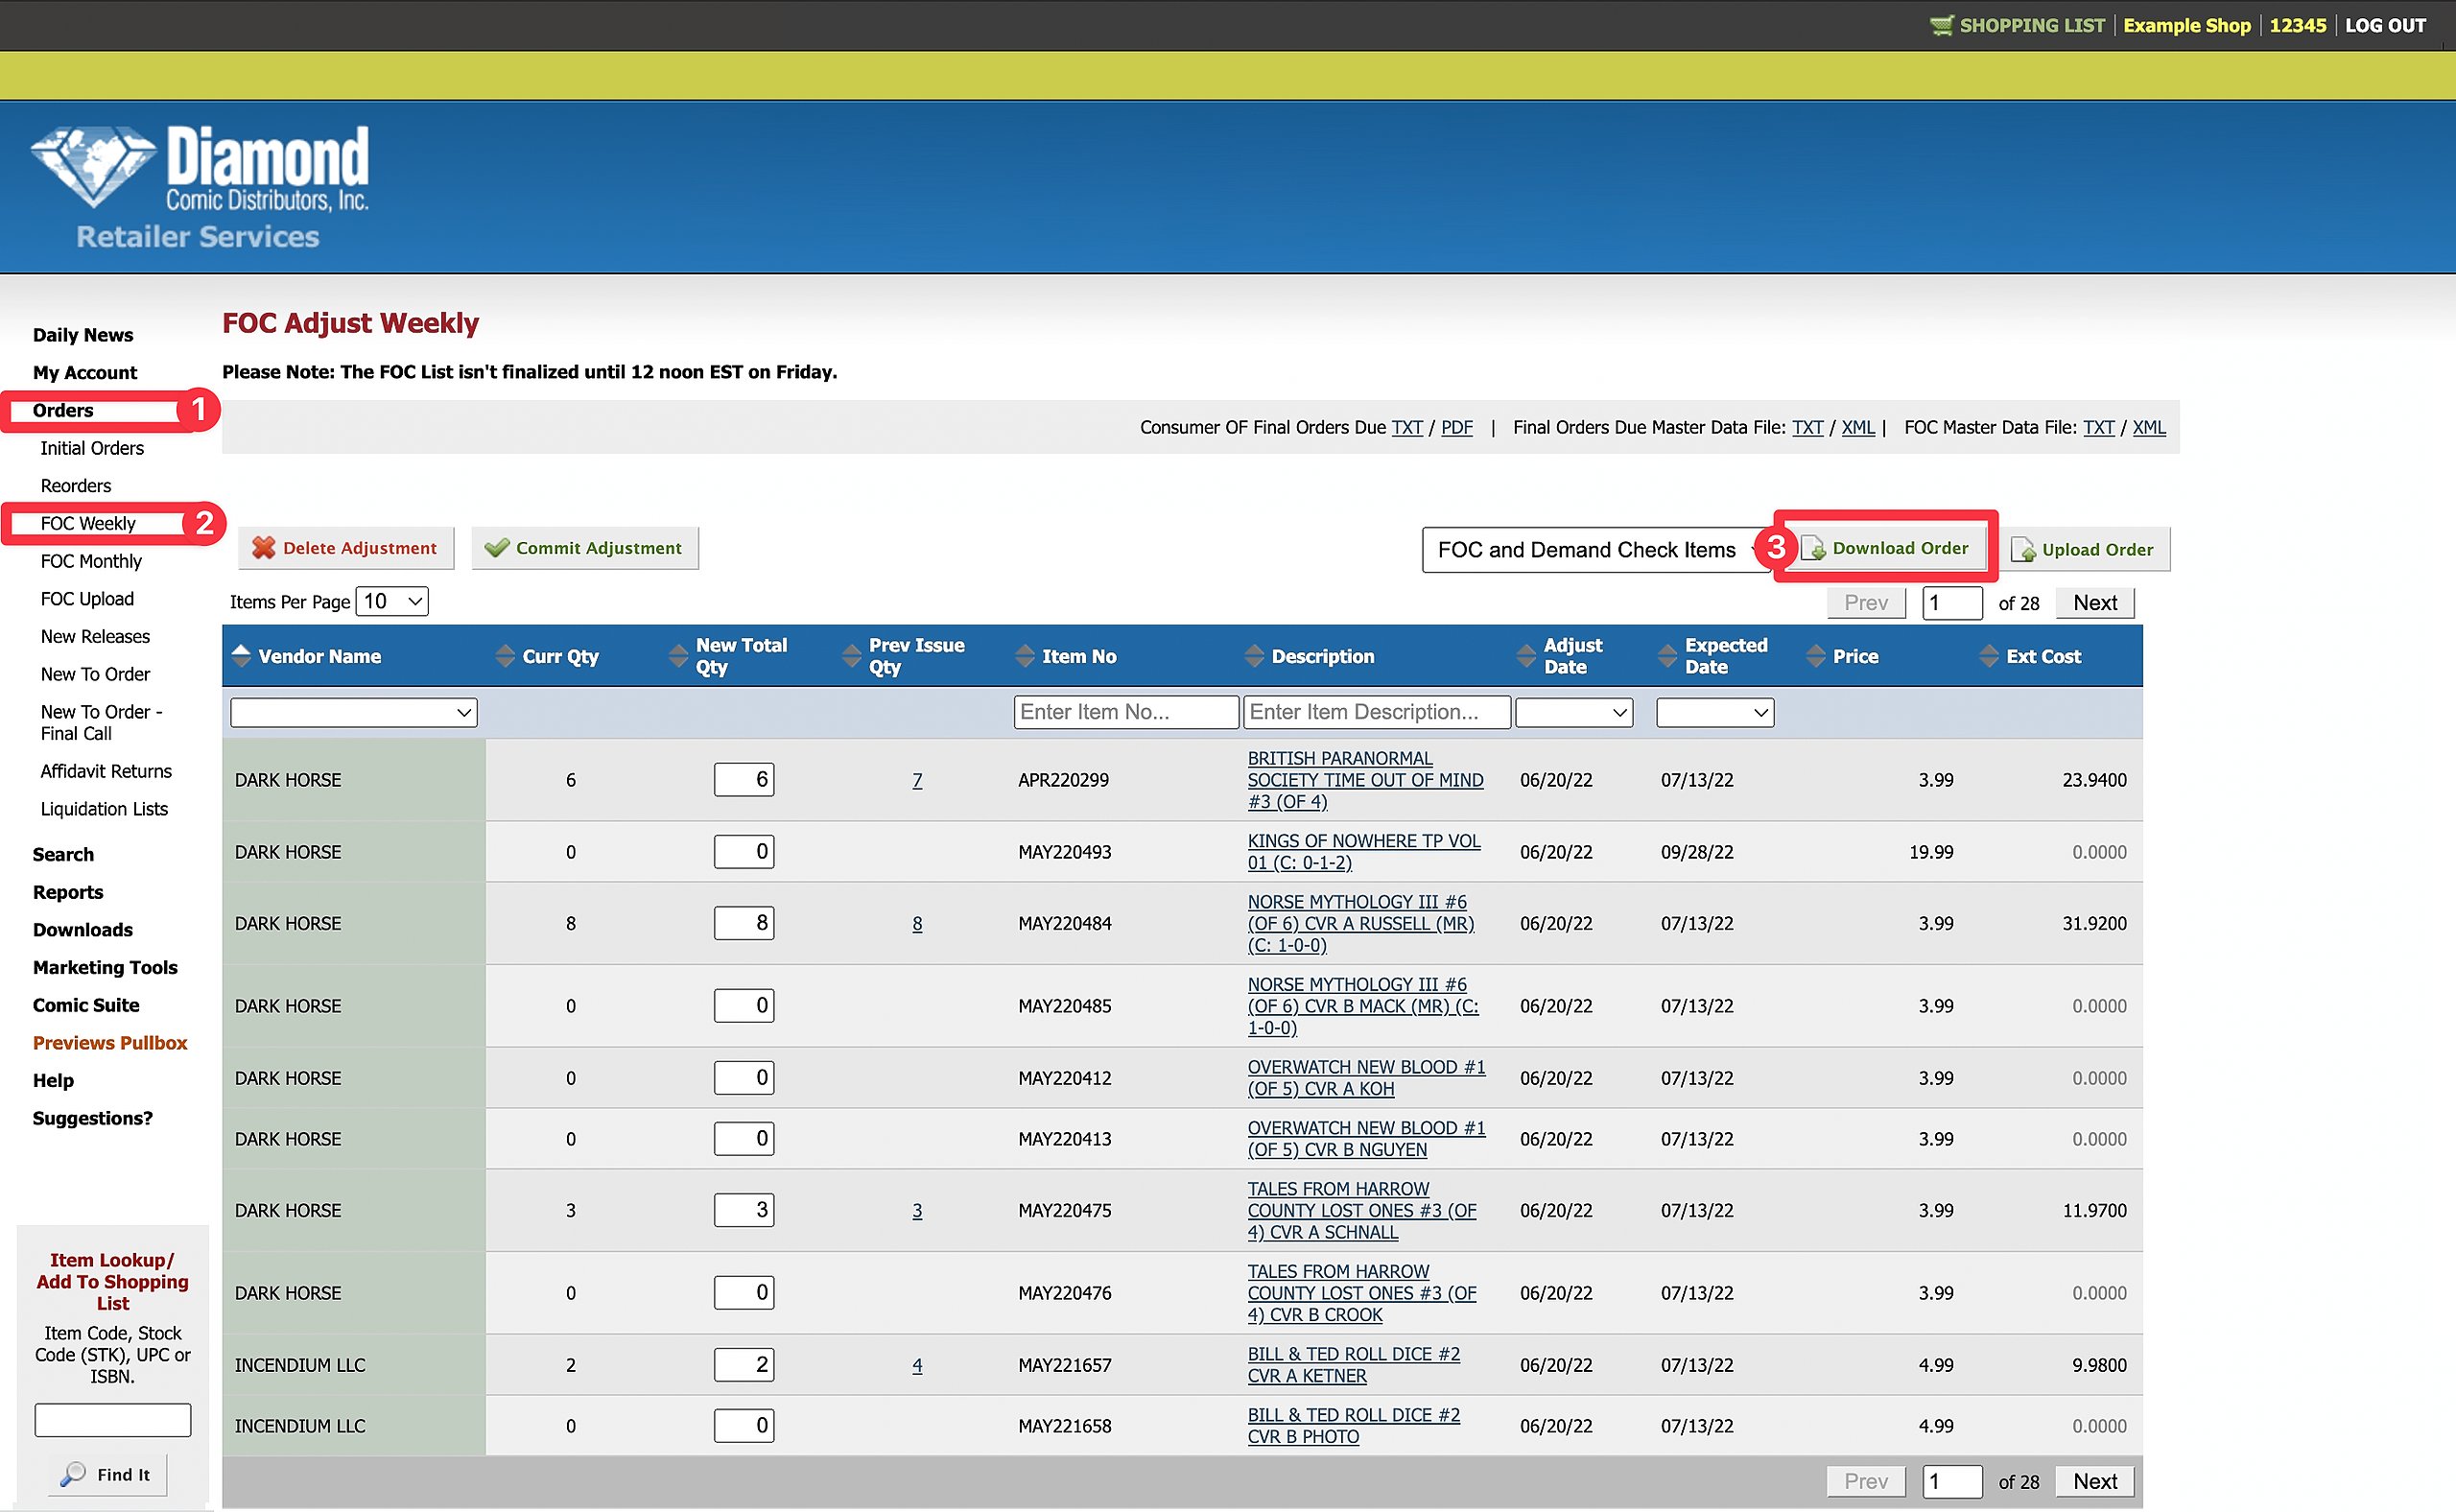Sort by Curr Qty column arrows

tap(505, 656)
